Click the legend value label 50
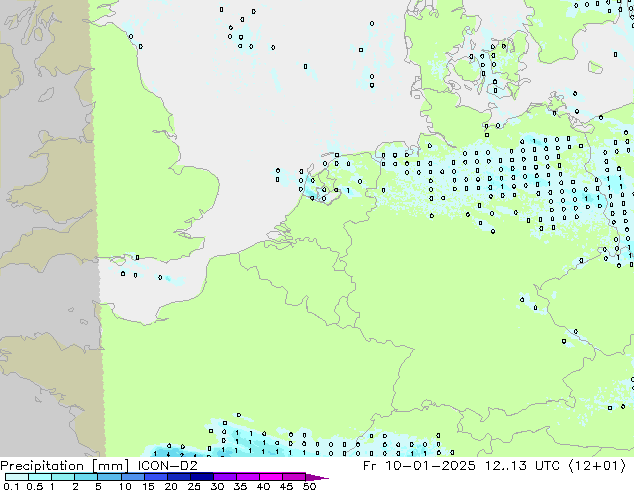 tap(310, 486)
